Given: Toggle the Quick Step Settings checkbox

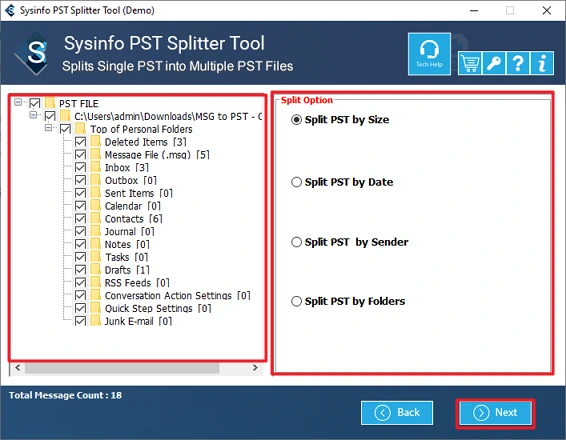Looking at the screenshot, I should (x=80, y=308).
